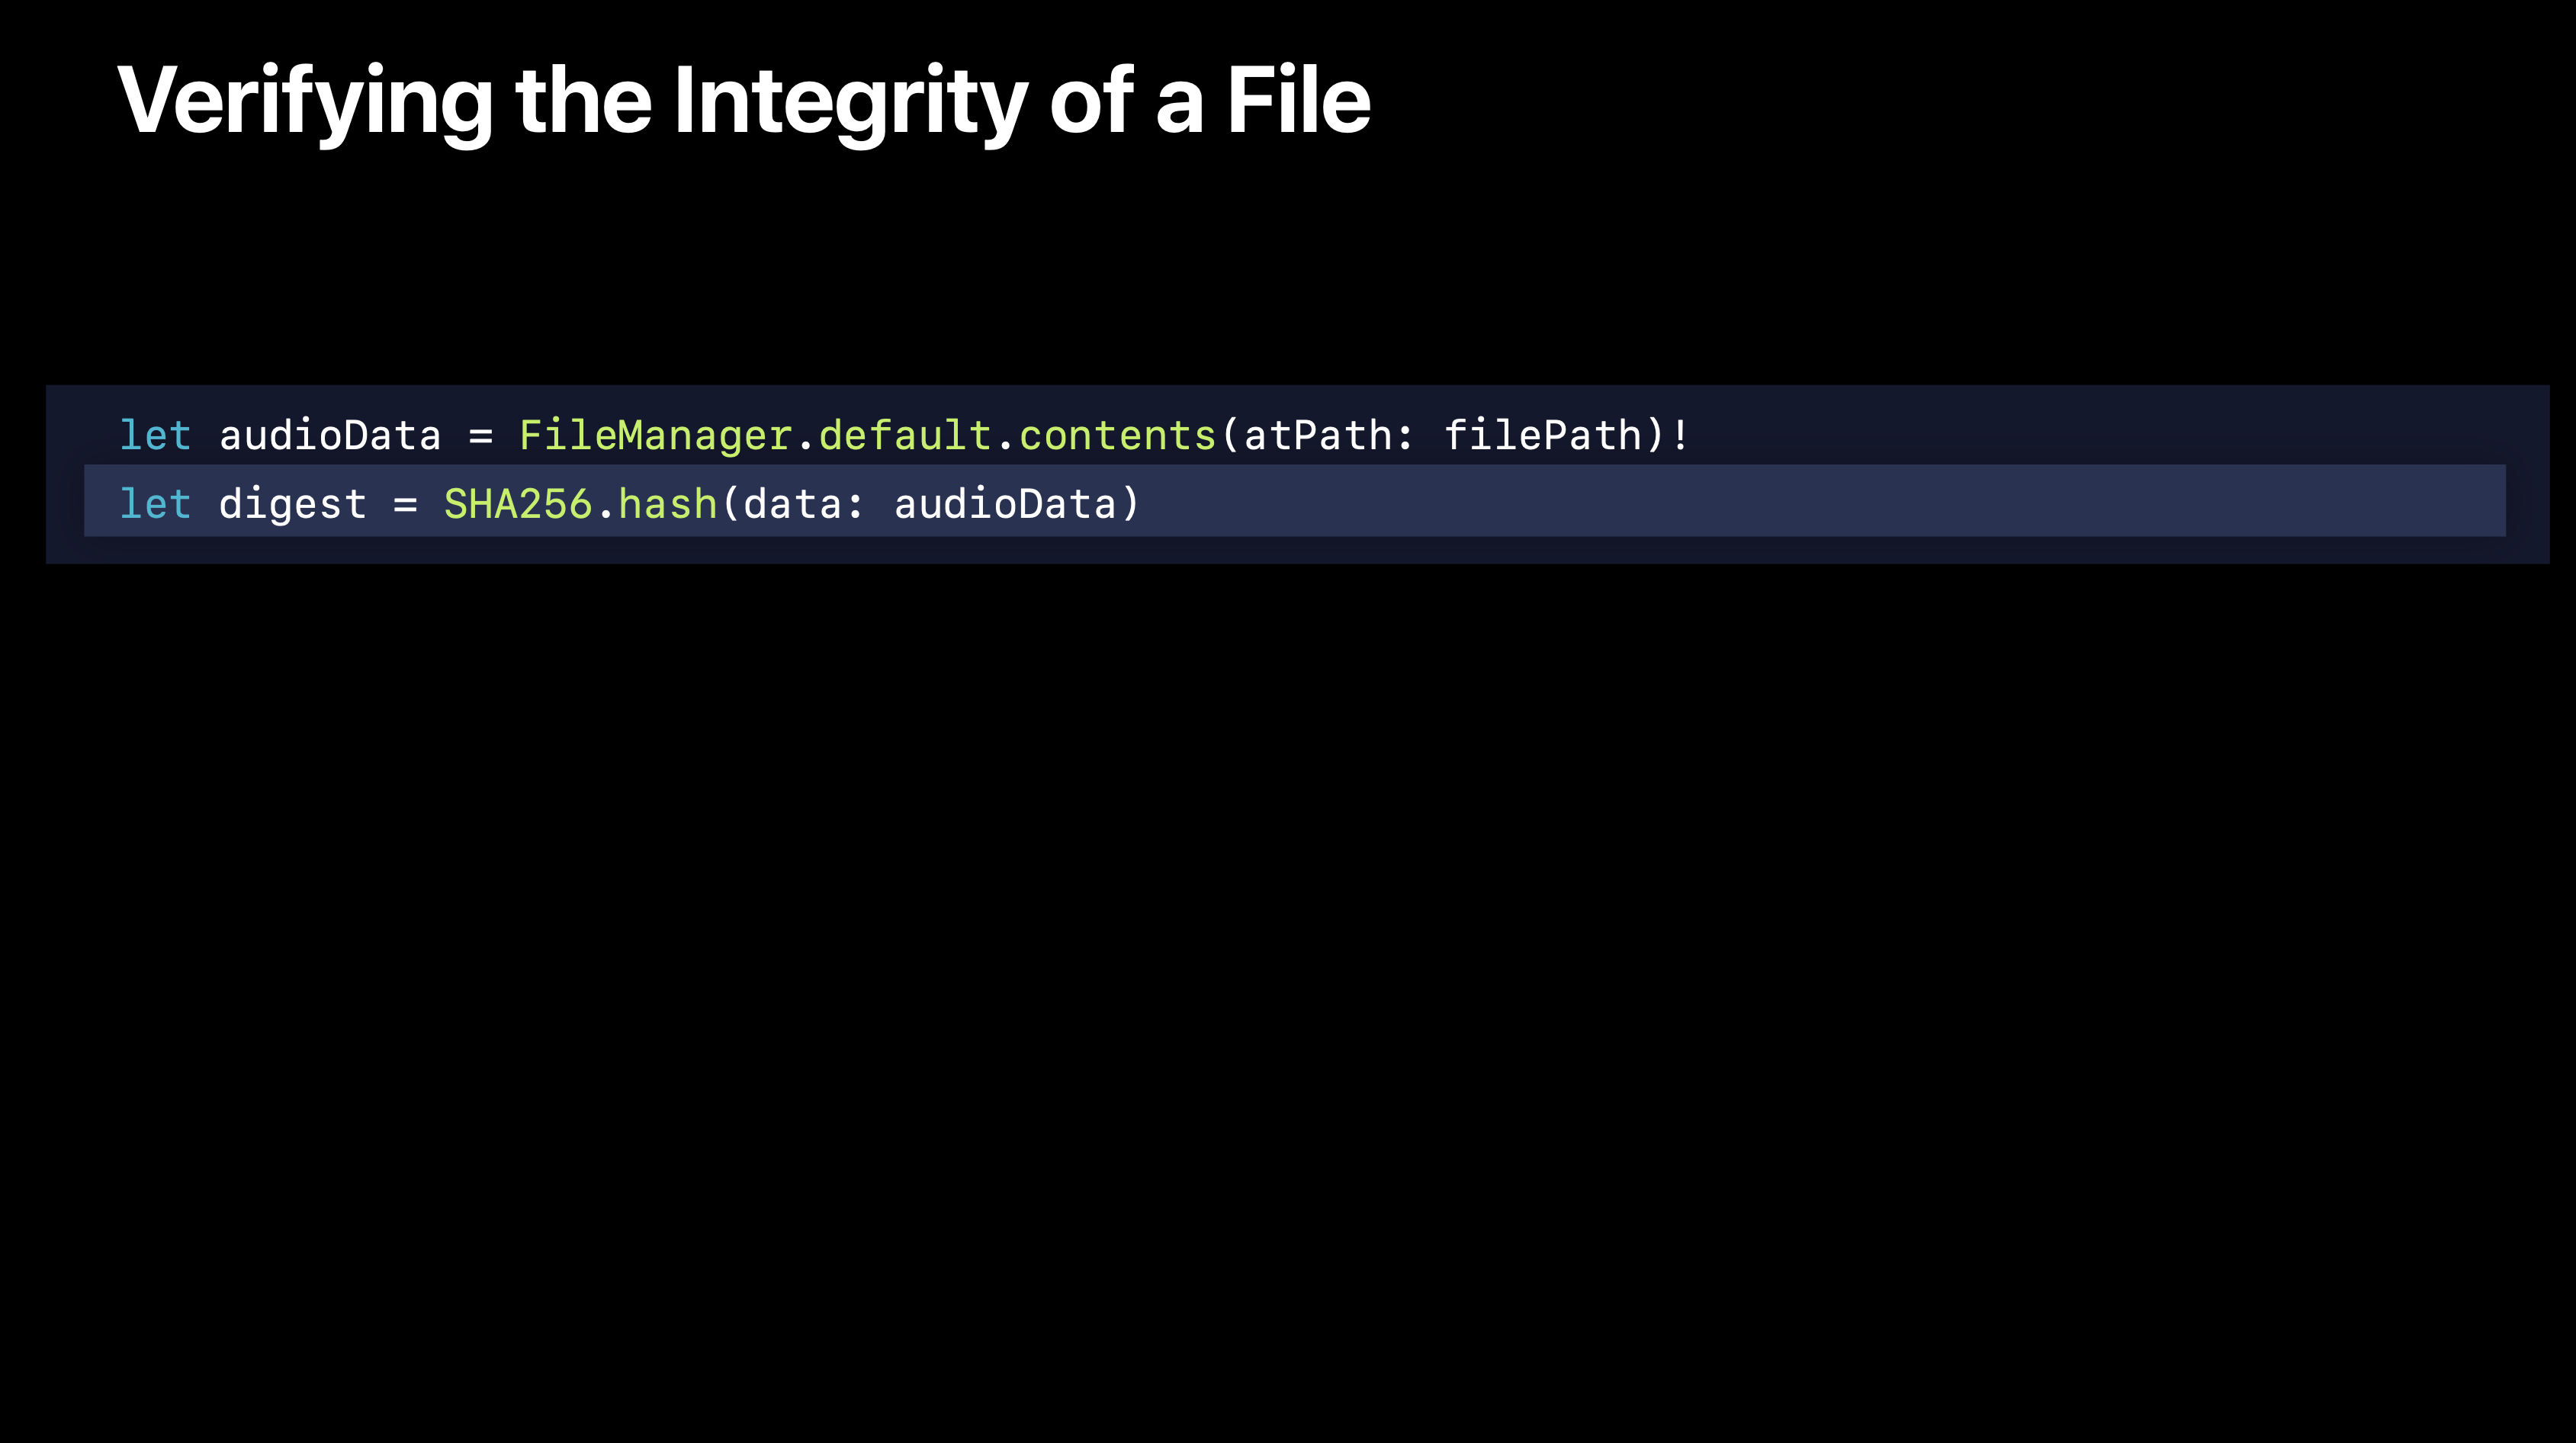Click the 'let audioData' code line
Image resolution: width=2576 pixels, height=1443 pixels.
[904, 436]
